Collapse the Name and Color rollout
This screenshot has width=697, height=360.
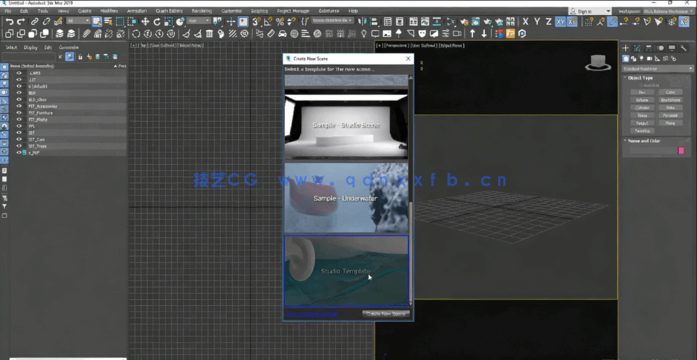pos(644,141)
